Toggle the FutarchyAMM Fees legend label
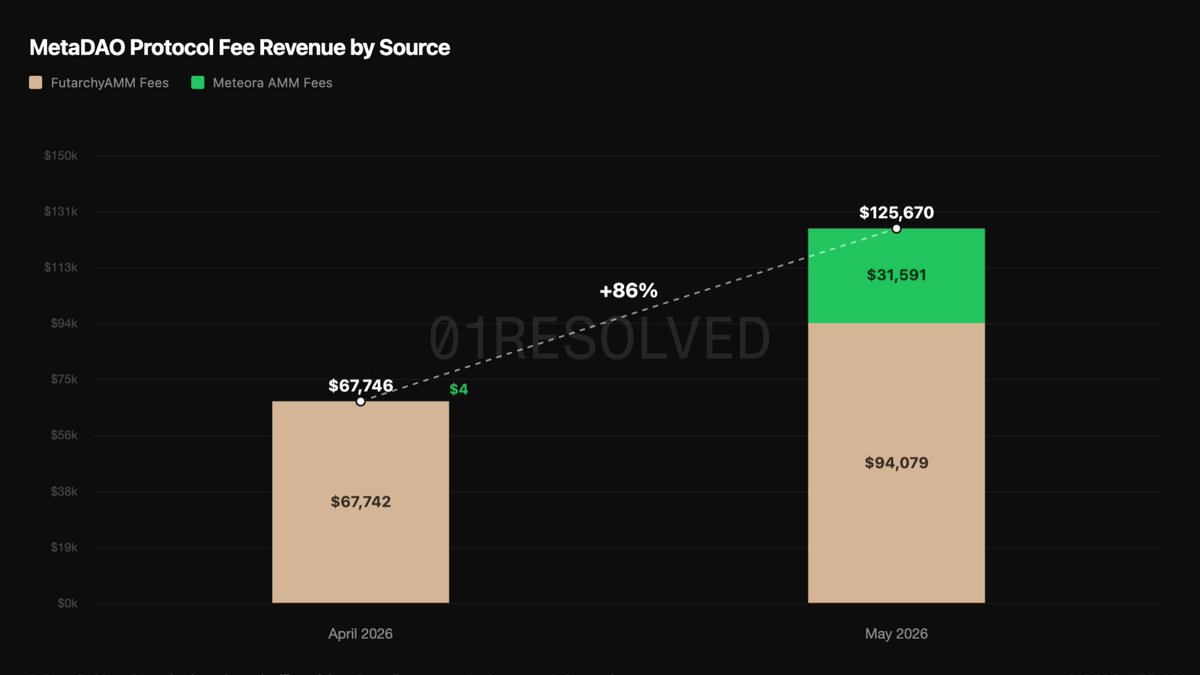Image resolution: width=1200 pixels, height=675 pixels. click(109, 83)
